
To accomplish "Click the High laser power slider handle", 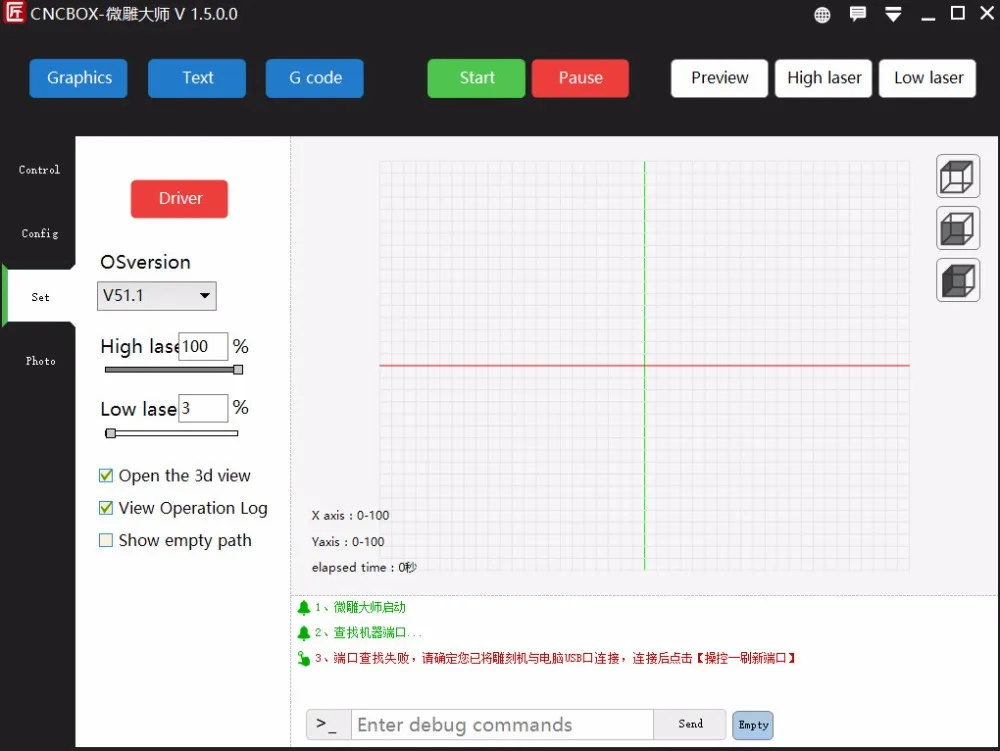I will (238, 370).
